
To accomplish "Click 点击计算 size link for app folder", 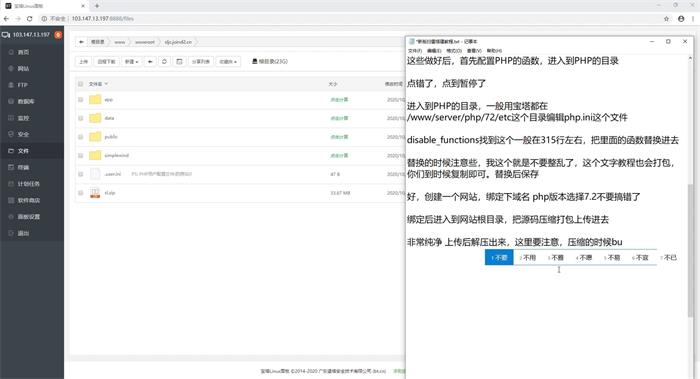I will 339,100.
